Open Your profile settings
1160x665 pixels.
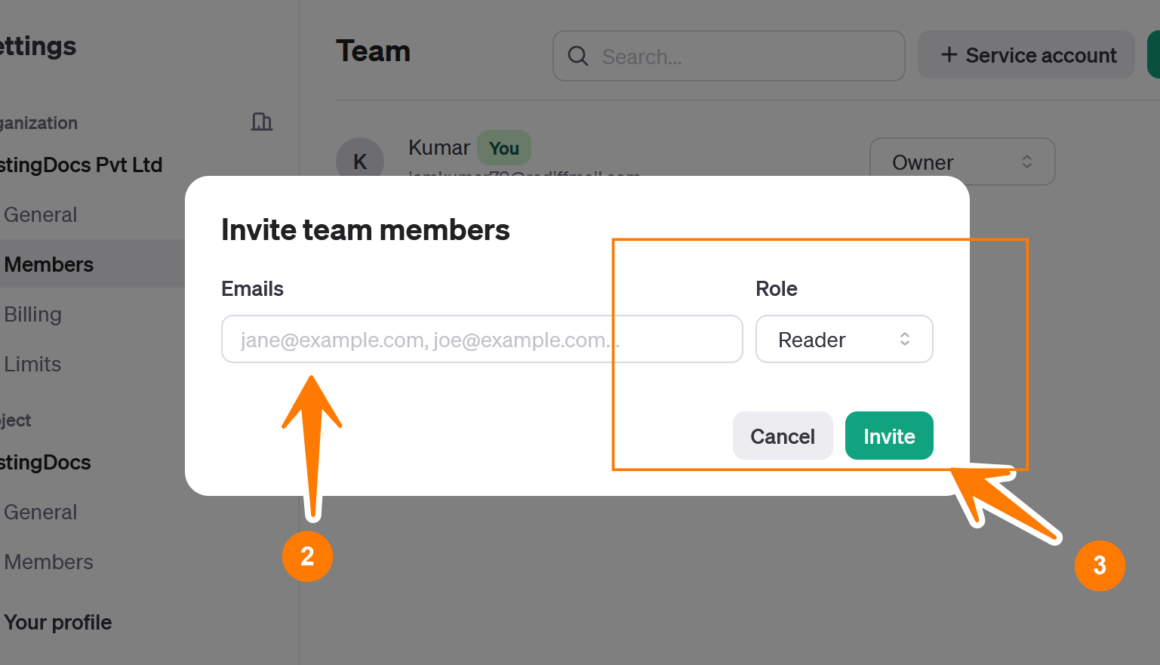coord(58,622)
